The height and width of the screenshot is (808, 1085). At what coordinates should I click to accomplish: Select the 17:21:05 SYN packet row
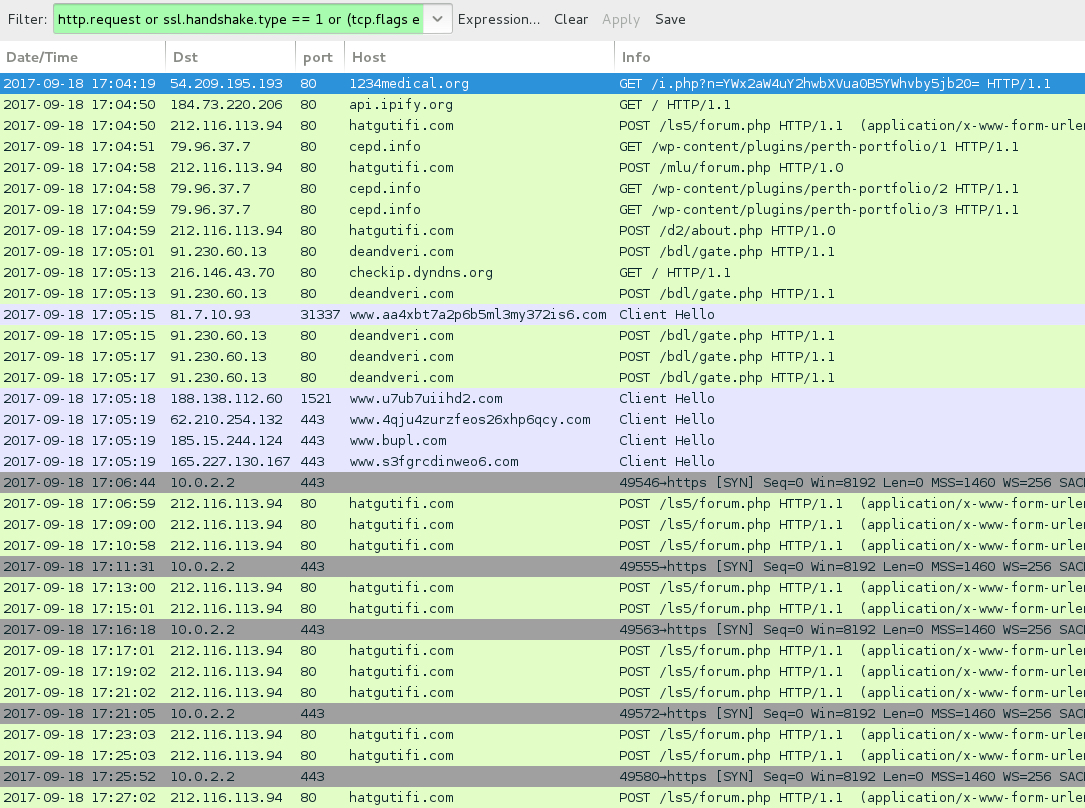pos(542,713)
